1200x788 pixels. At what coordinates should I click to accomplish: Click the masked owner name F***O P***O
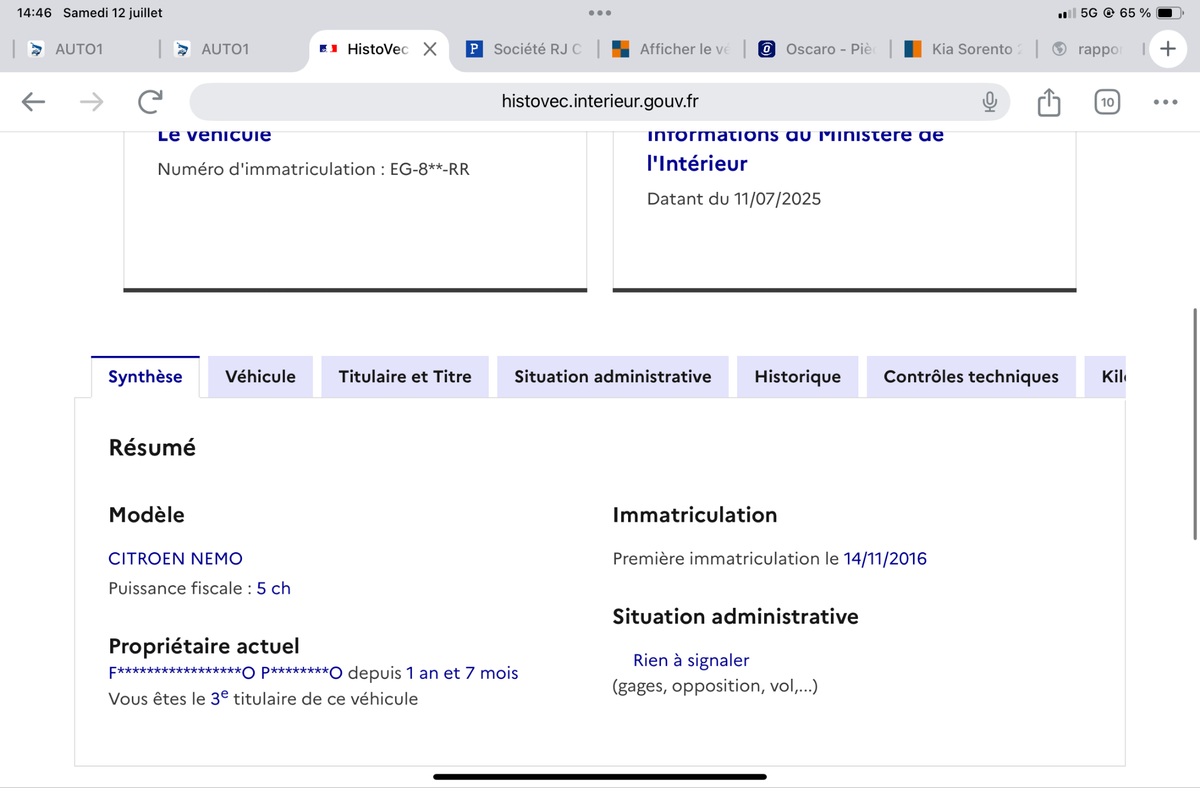pyautogui.click(x=225, y=673)
